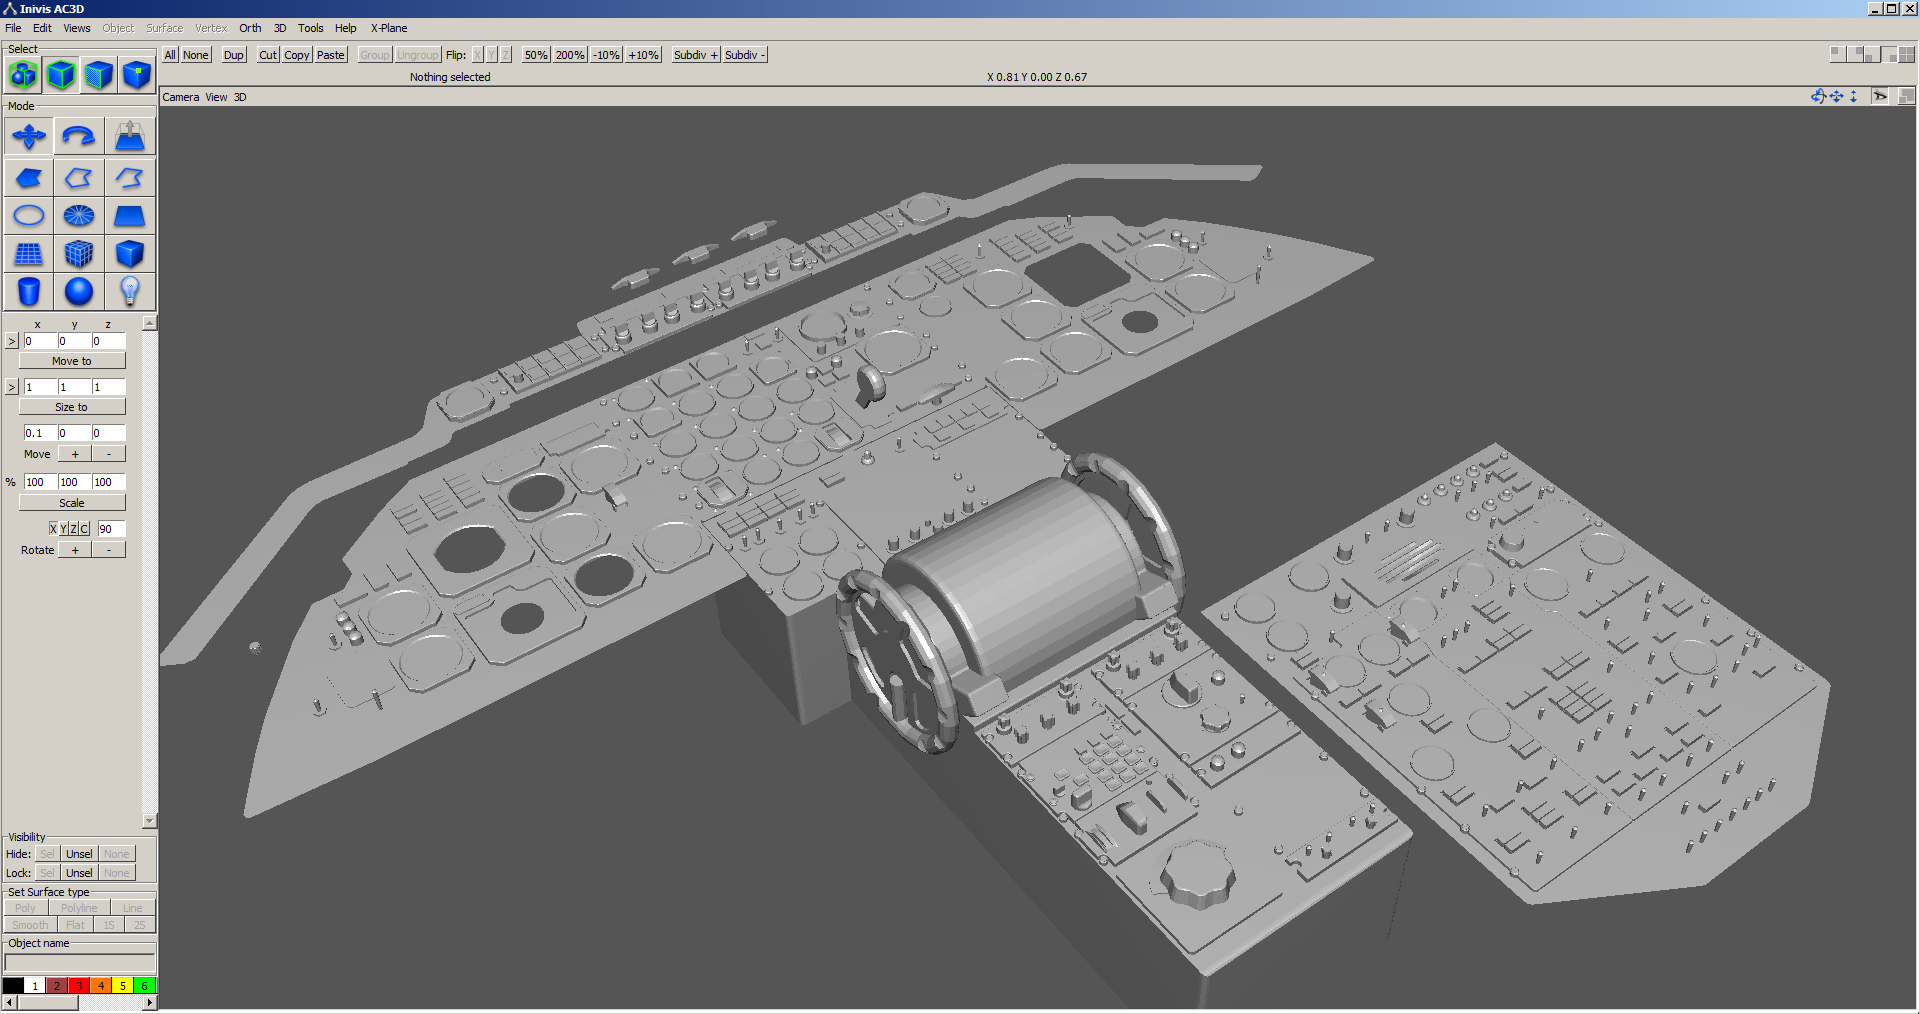Pick the Ellipse drawing tool
1920x1014 pixels.
coord(29,216)
